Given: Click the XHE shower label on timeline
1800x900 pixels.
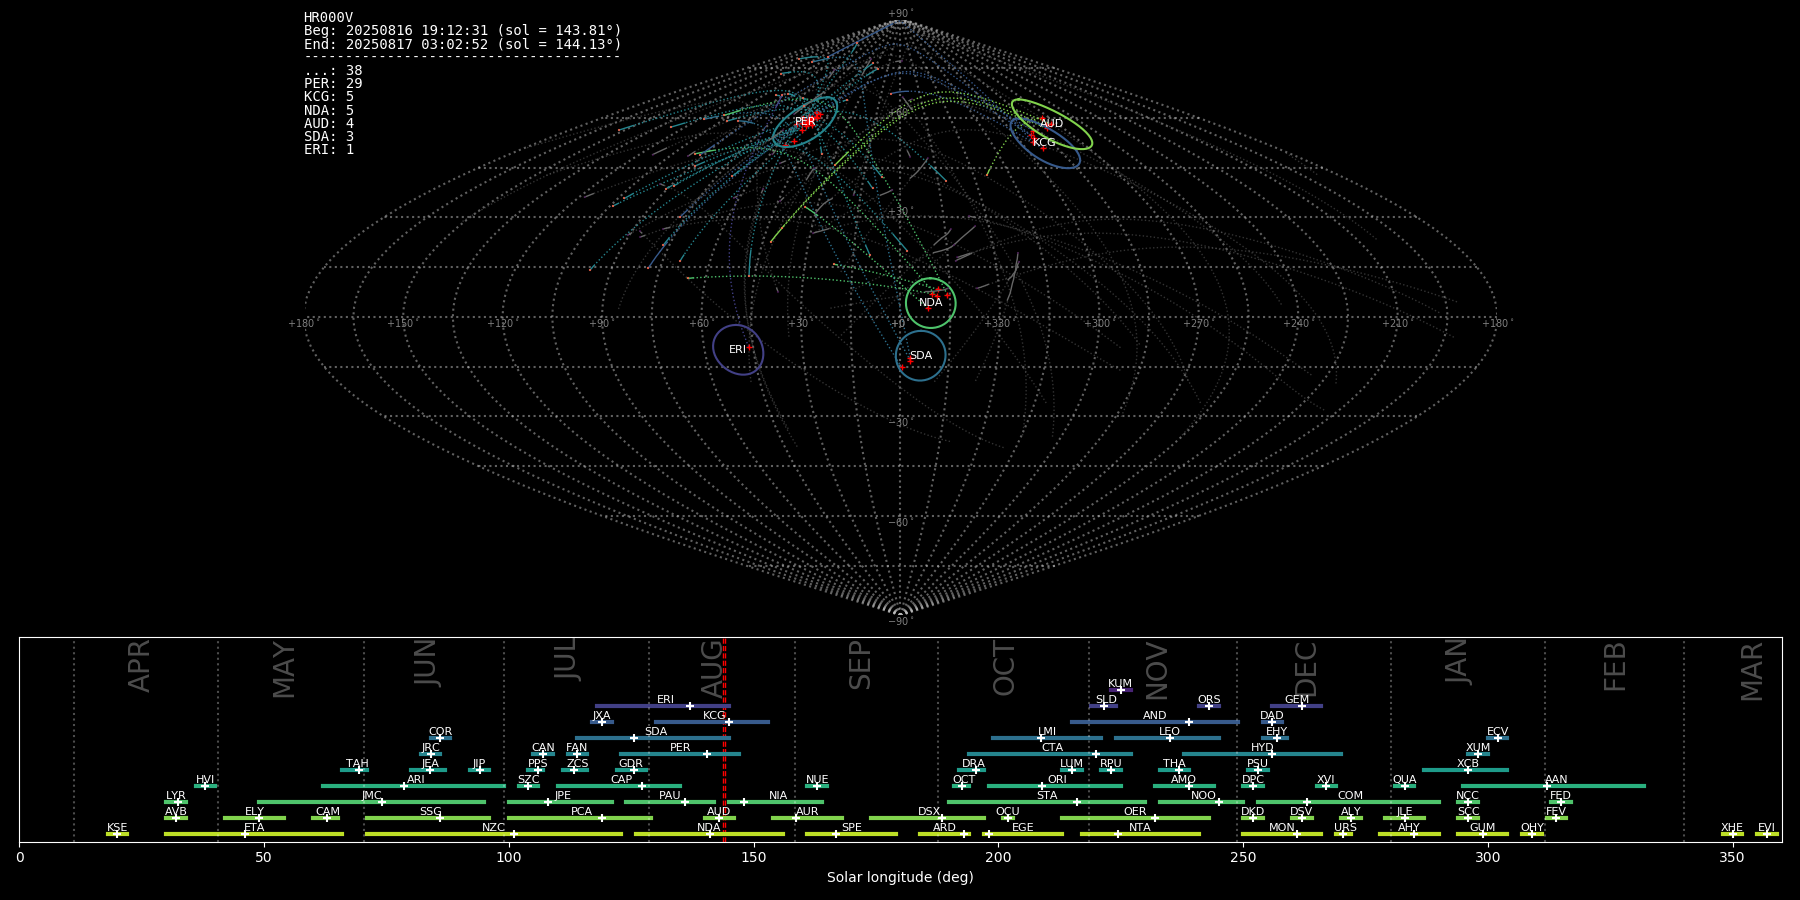Looking at the screenshot, I should pos(1732,828).
